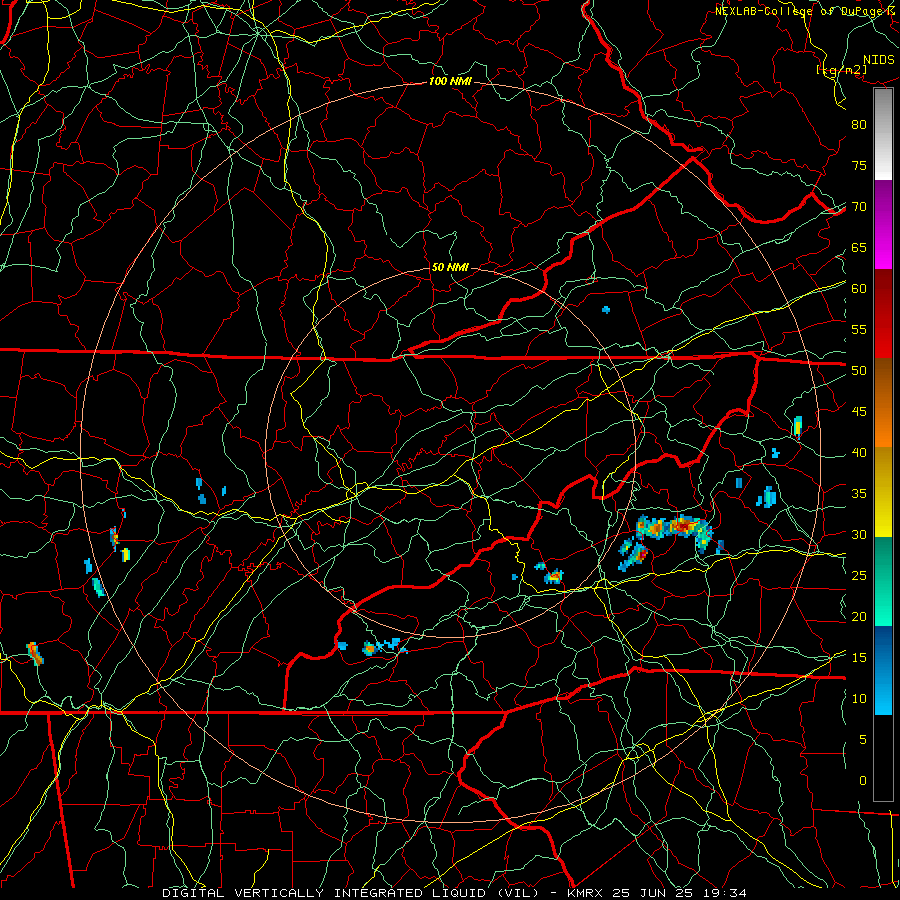This screenshot has width=900, height=900.
Task: Pick the yellow segment of the color scale
Action: pyautogui.click(x=883, y=492)
